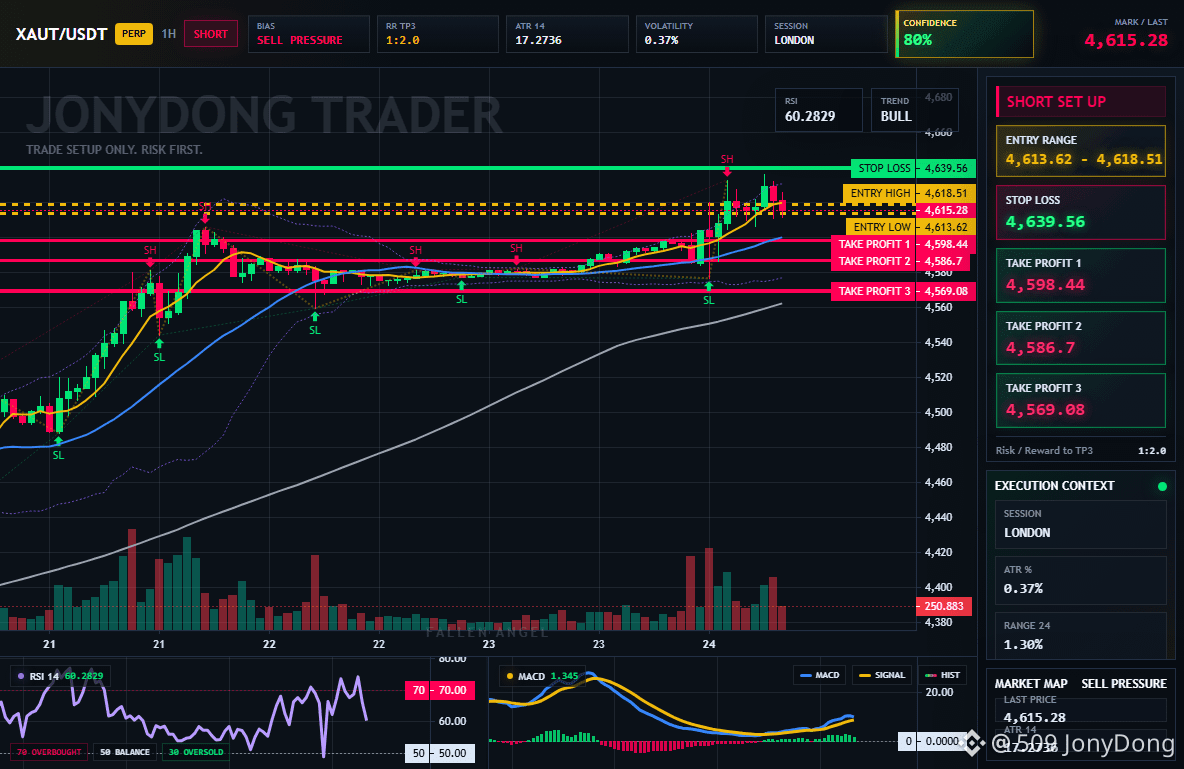Click the TAKE PROFIT 3 card showing 4,569.08
Image resolution: width=1184 pixels, height=769 pixels.
(1081, 400)
